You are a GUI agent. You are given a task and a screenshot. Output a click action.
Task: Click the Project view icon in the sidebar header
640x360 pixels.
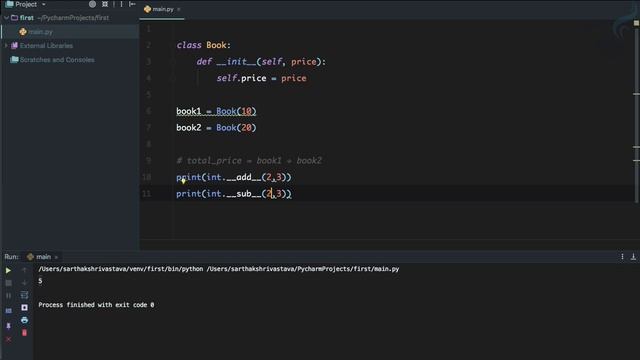point(9,4)
